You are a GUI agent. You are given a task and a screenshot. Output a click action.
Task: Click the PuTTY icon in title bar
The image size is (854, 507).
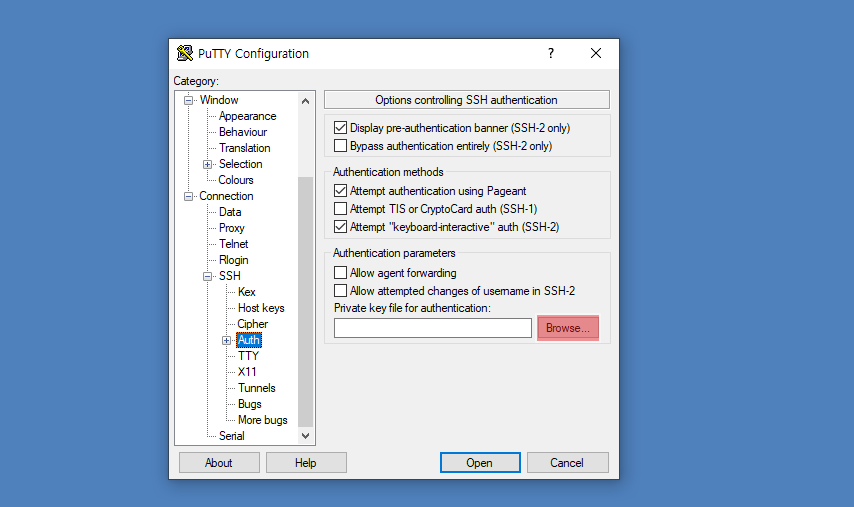[185, 53]
